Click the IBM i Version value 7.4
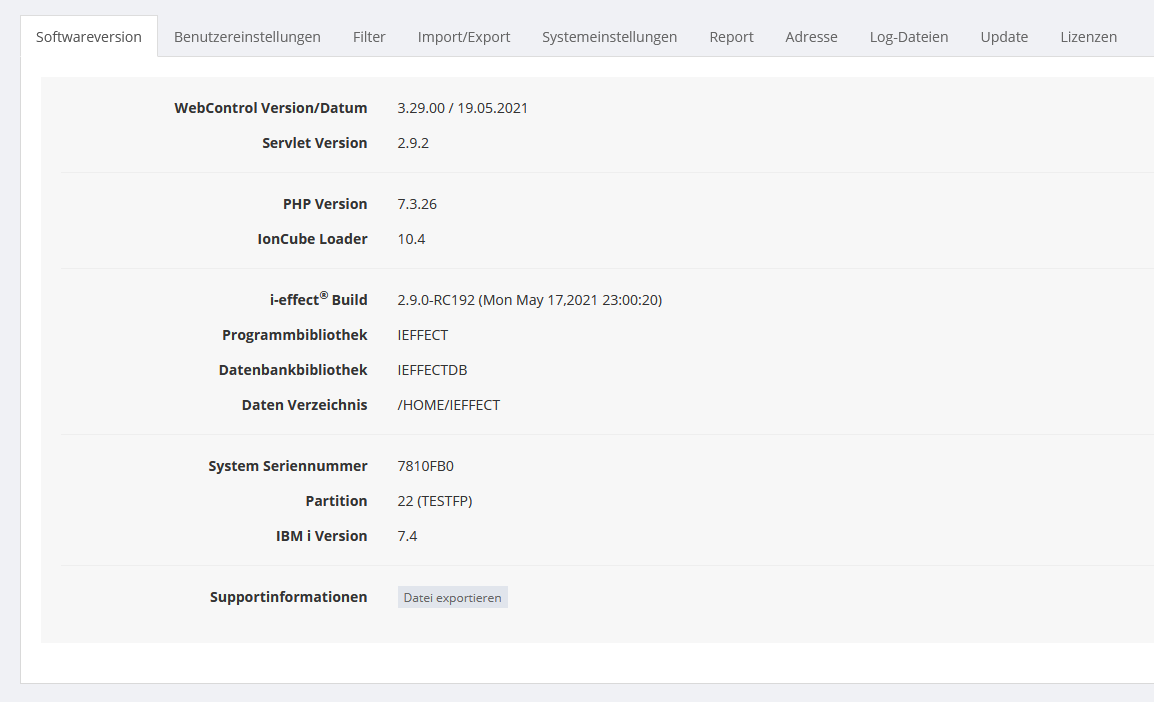 tap(407, 536)
